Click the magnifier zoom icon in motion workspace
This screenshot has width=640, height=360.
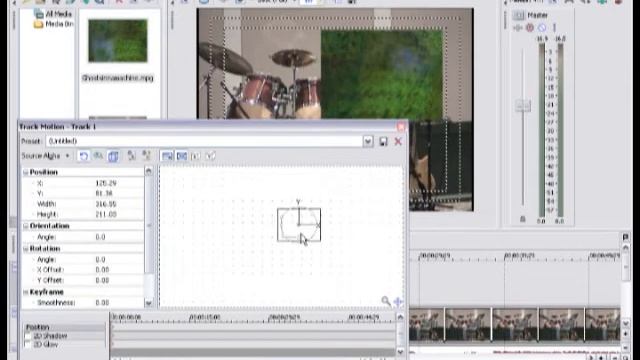tap(386, 301)
